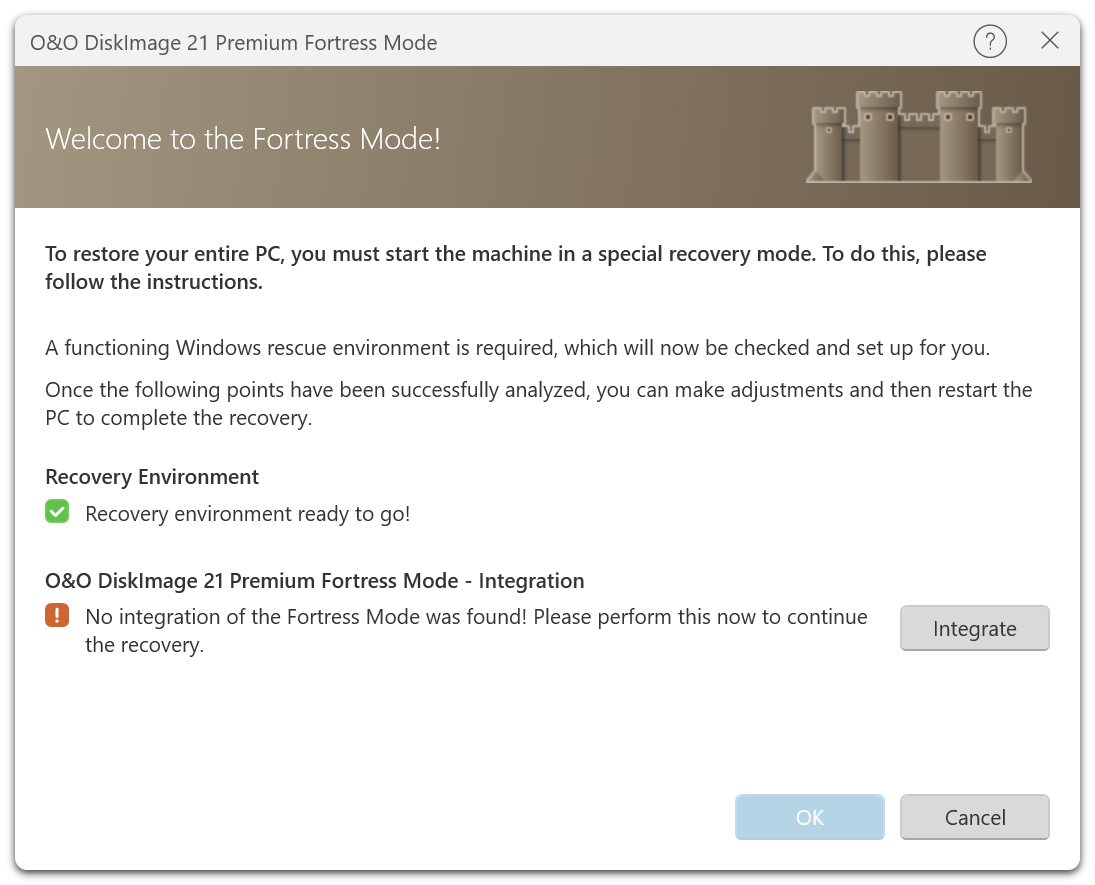Click the bold 'To restore your entire PC' paragraph
The image size is (1095, 885).
coord(515,268)
